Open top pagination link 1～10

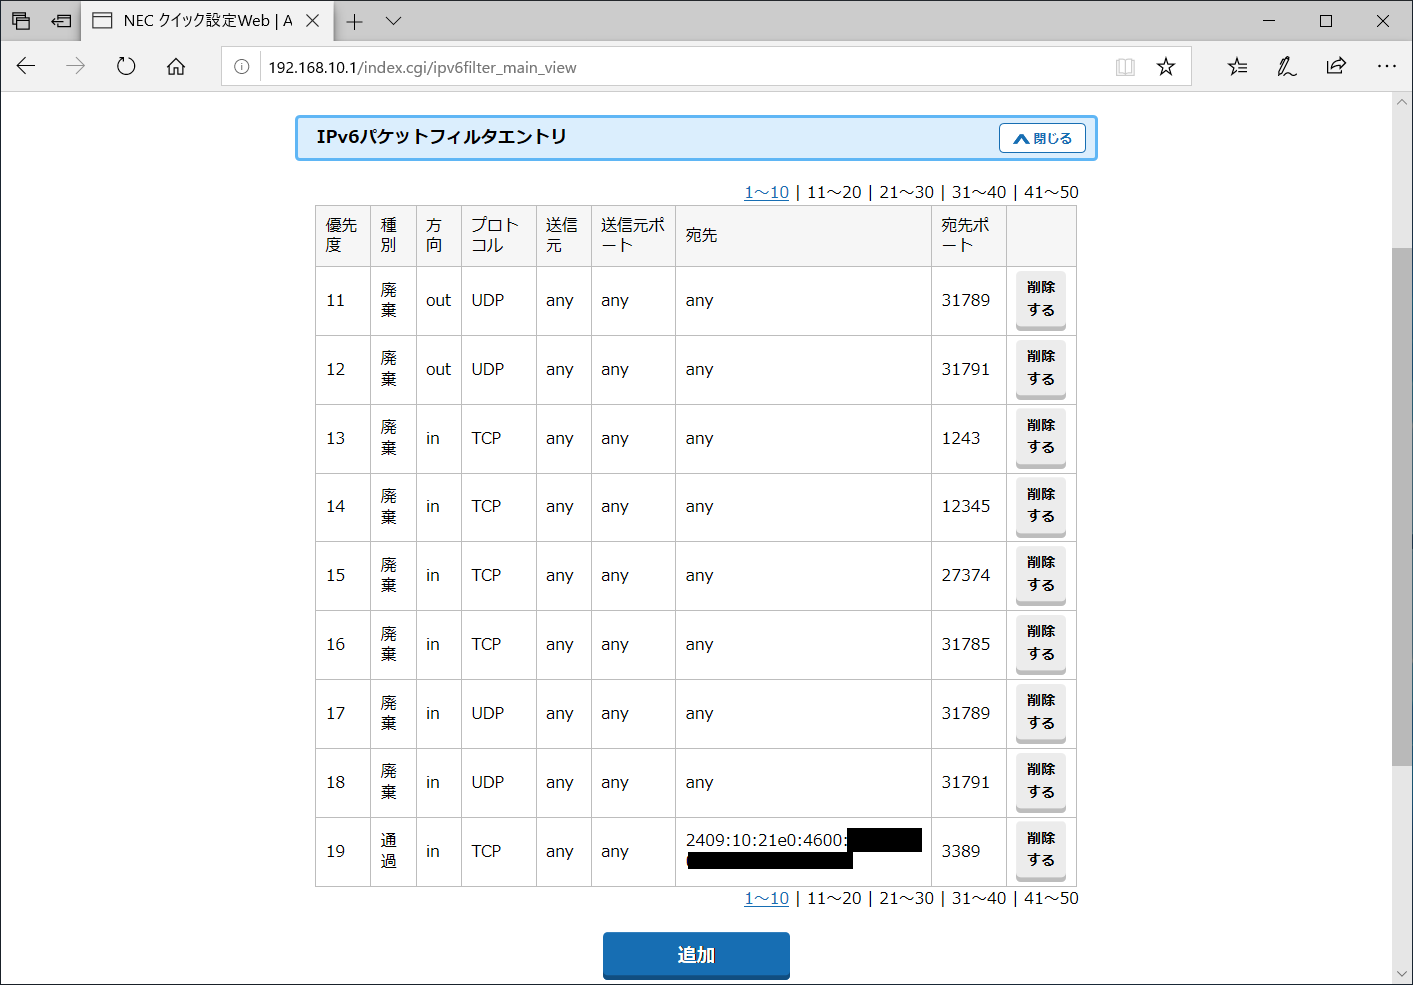pyautogui.click(x=766, y=193)
